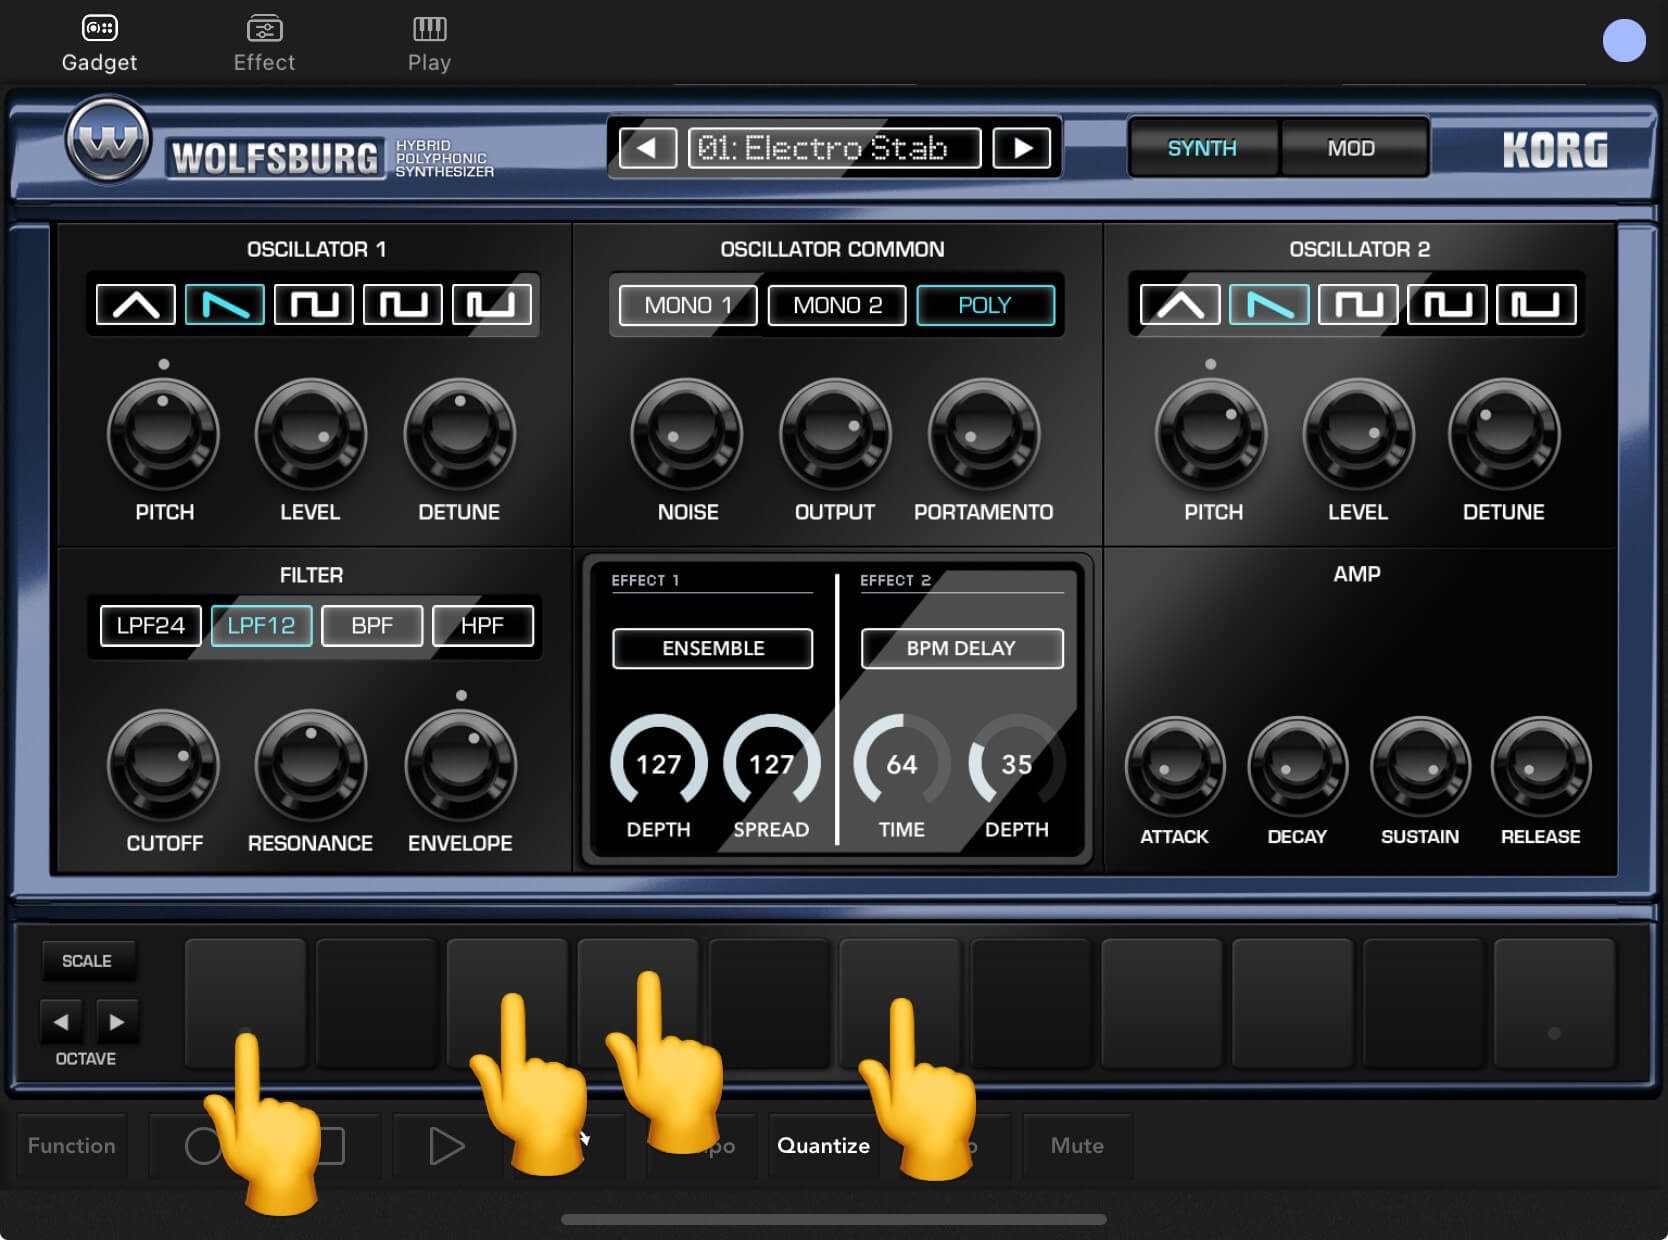Click the Effect 1 SPREAD dial showing 127
1668x1240 pixels.
(x=771, y=763)
